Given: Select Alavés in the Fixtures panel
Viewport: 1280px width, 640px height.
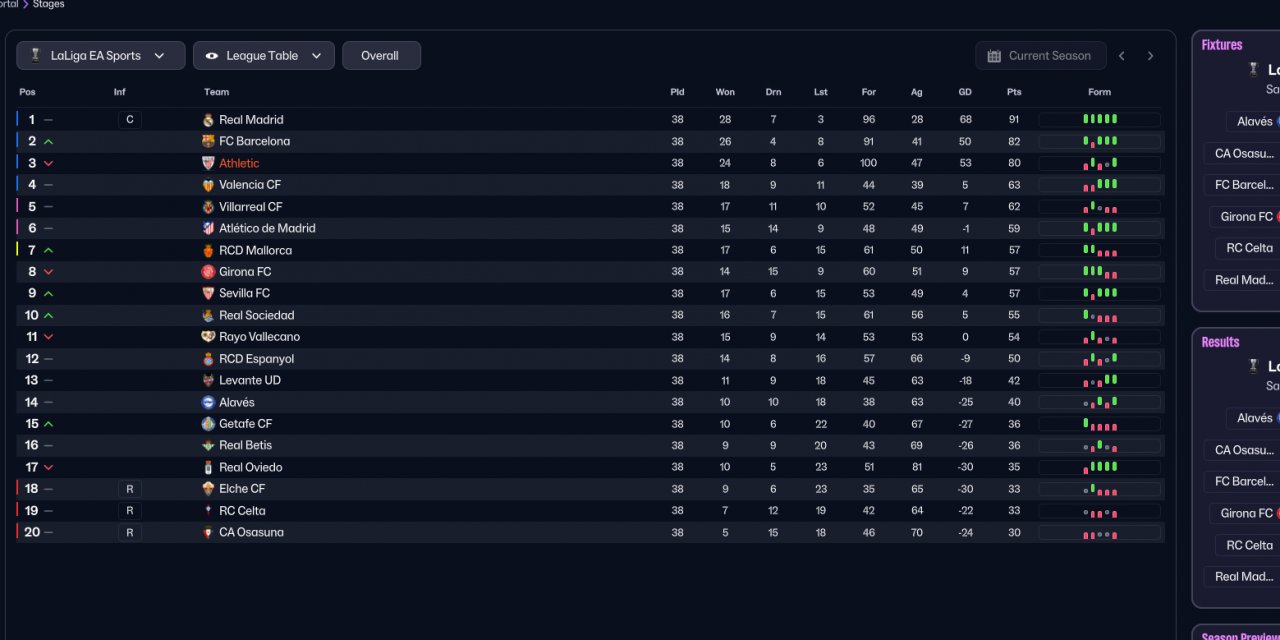Looking at the screenshot, I should (1254, 122).
